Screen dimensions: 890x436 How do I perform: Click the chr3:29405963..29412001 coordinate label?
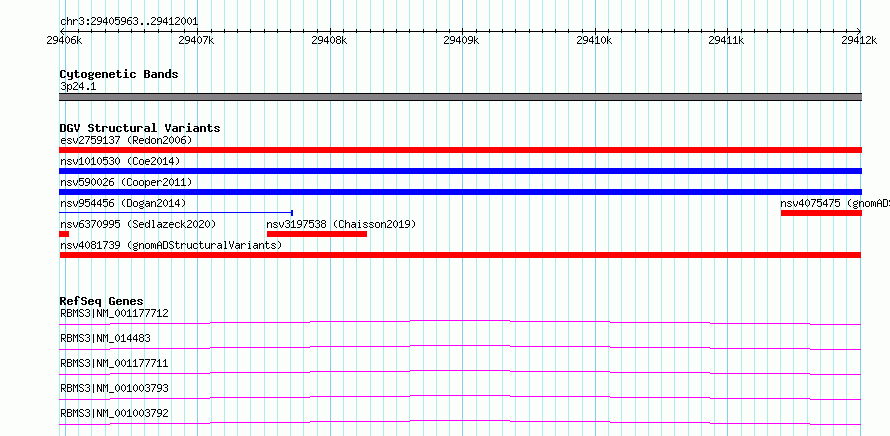point(129,22)
